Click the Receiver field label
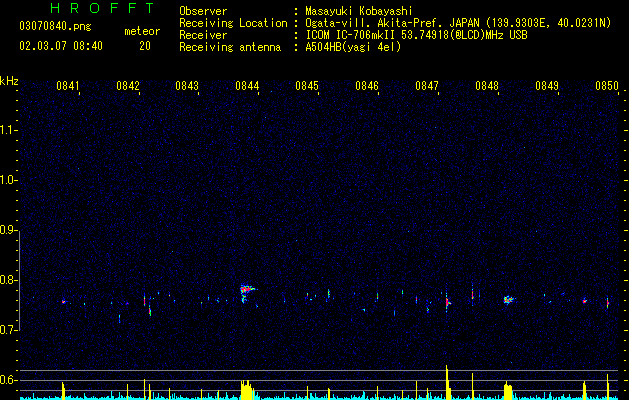Screen dimensions: 629x400 (203, 35)
